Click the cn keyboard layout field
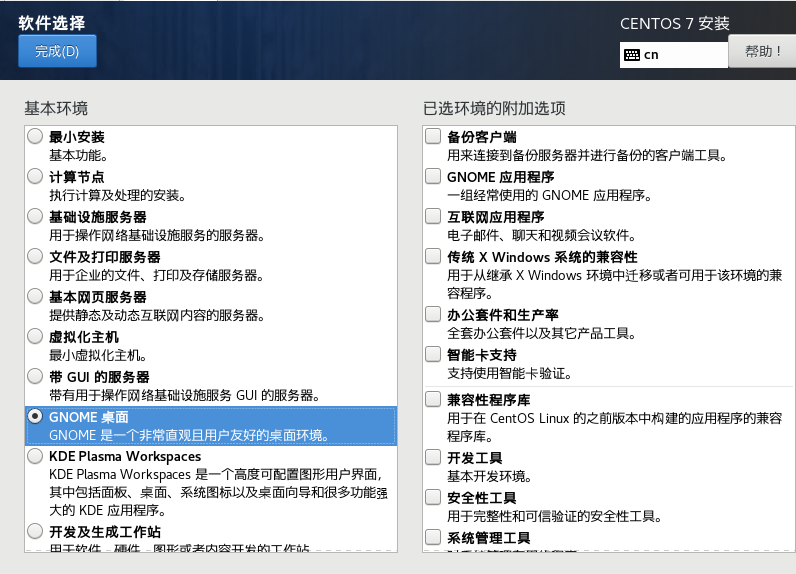This screenshot has height=574, width=796. 674,55
